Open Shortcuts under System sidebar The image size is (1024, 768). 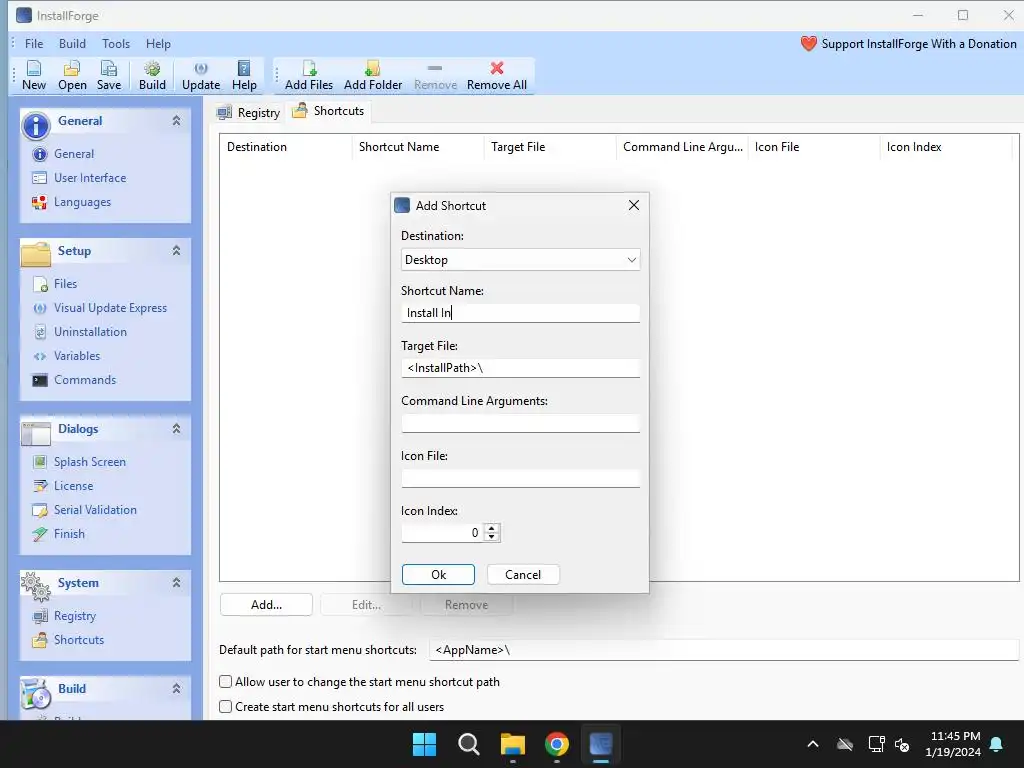[x=78, y=640]
